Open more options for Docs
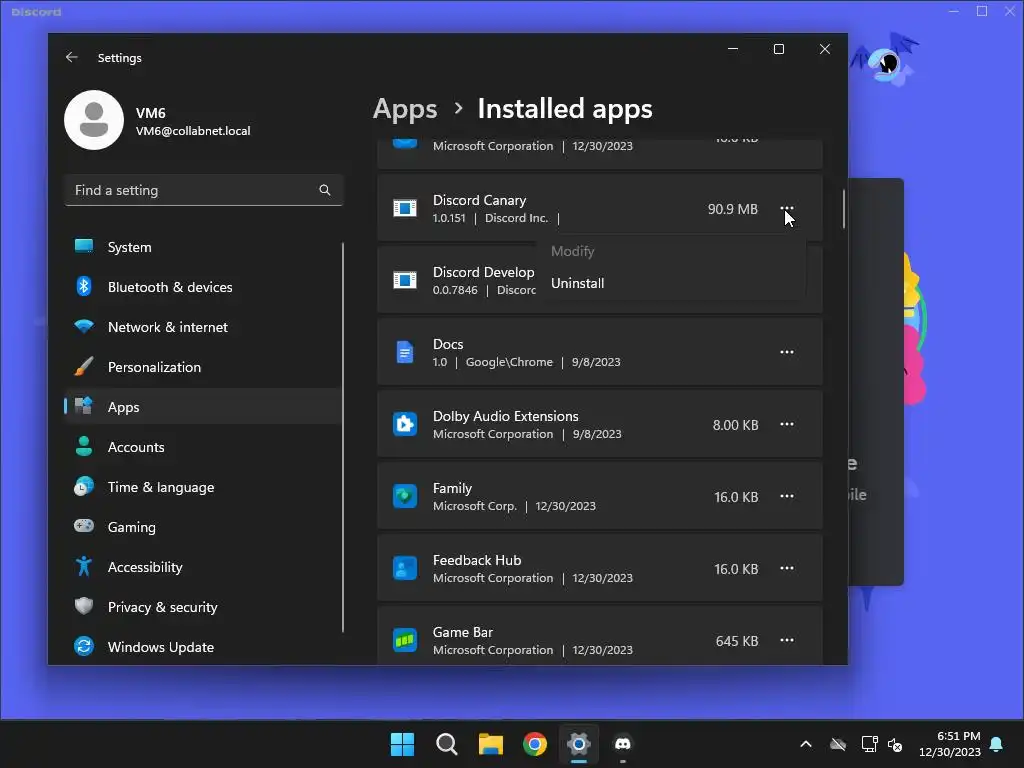This screenshot has width=1024, height=768. point(787,352)
